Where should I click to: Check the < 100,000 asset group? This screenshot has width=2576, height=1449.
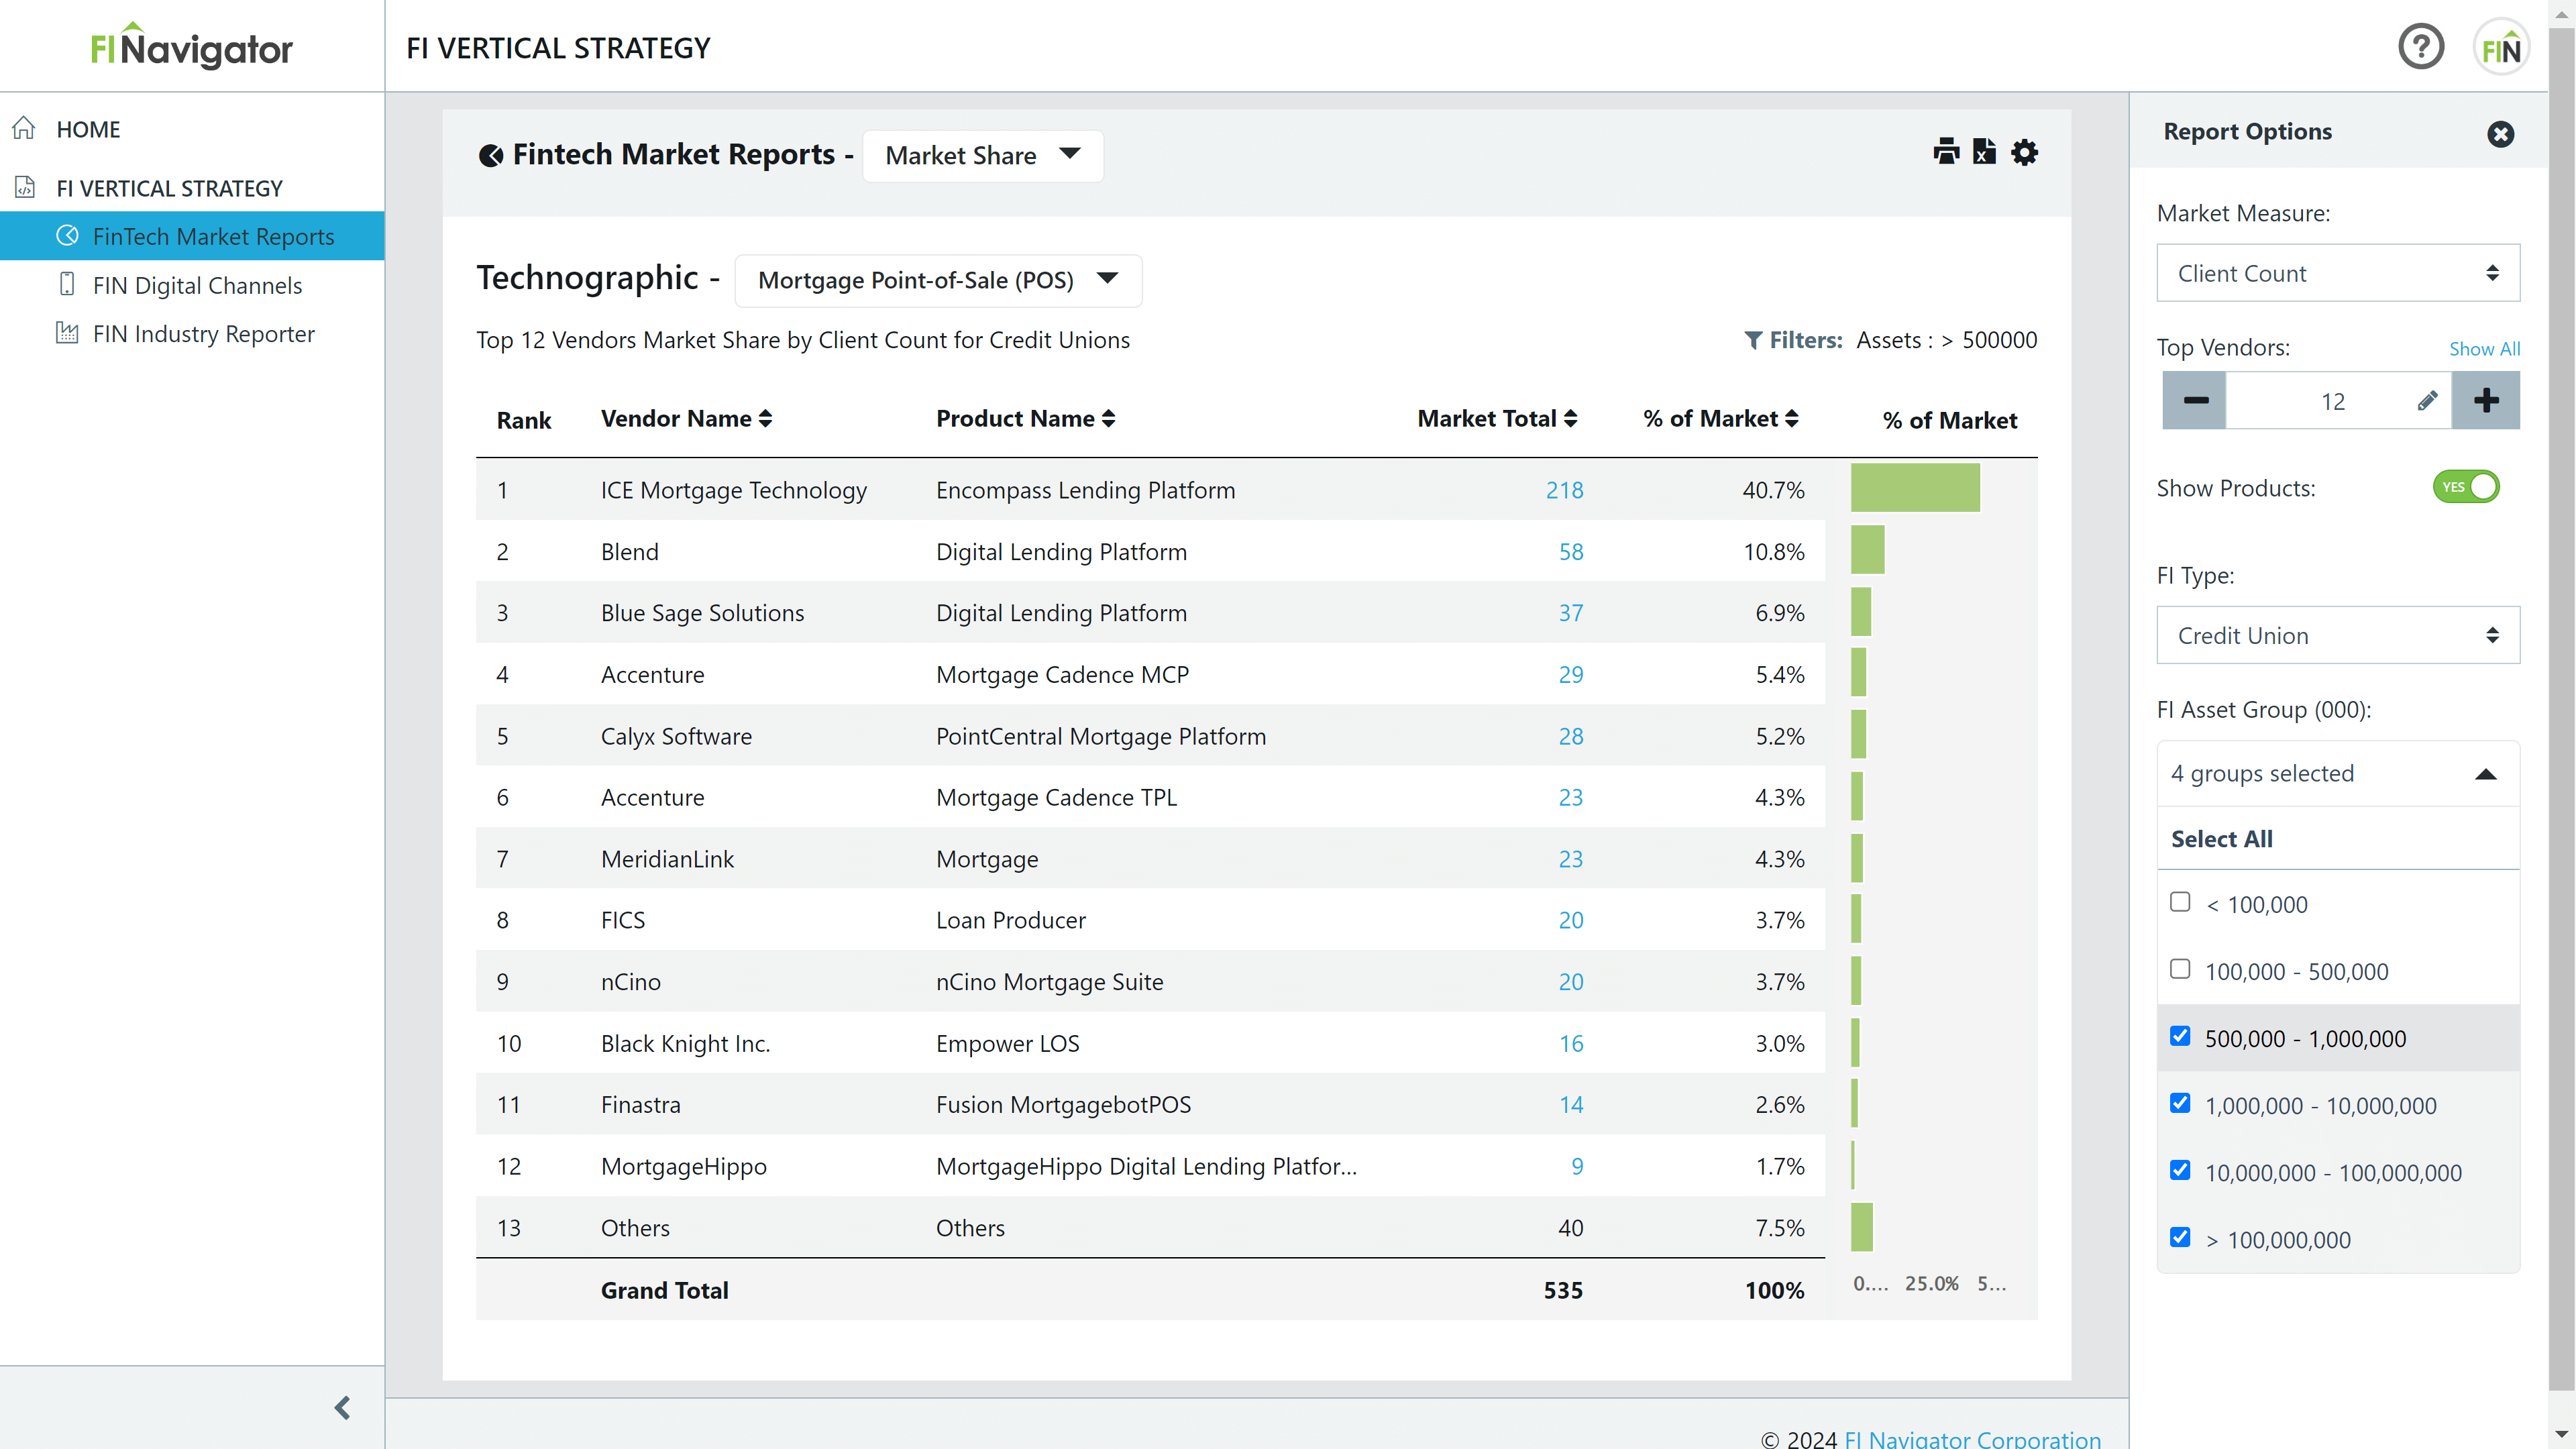[x=2180, y=902]
